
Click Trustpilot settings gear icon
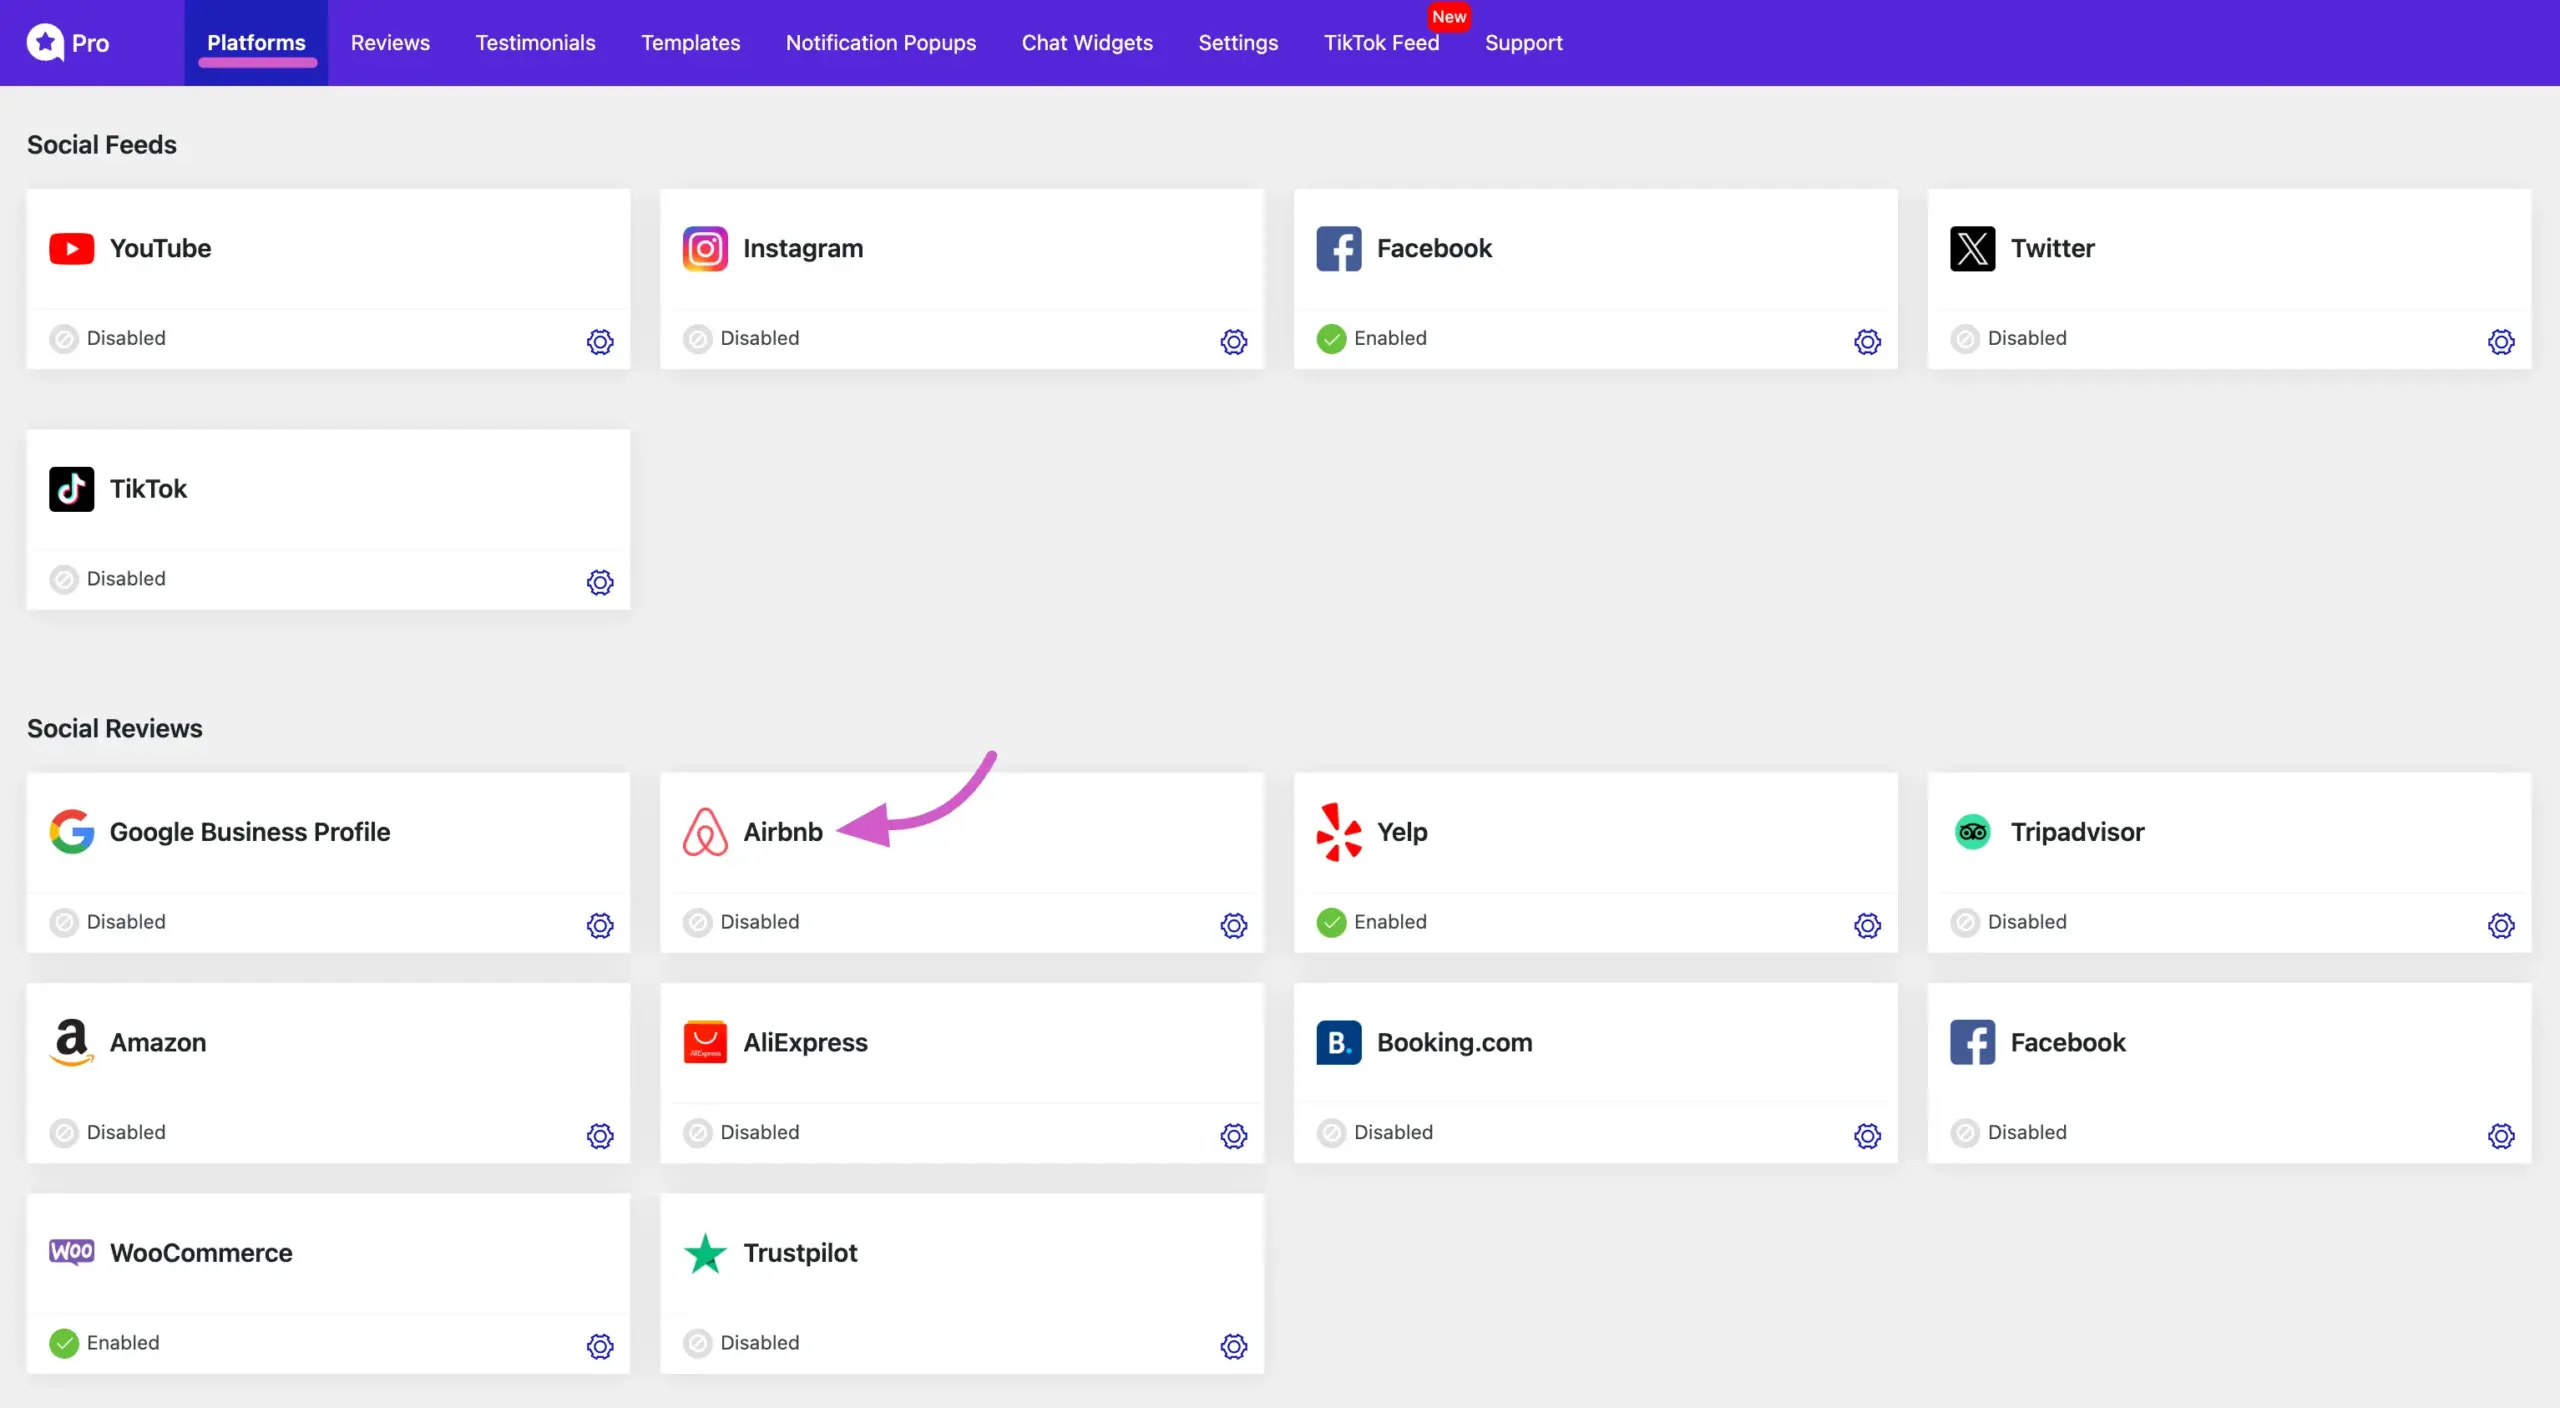click(1233, 1346)
